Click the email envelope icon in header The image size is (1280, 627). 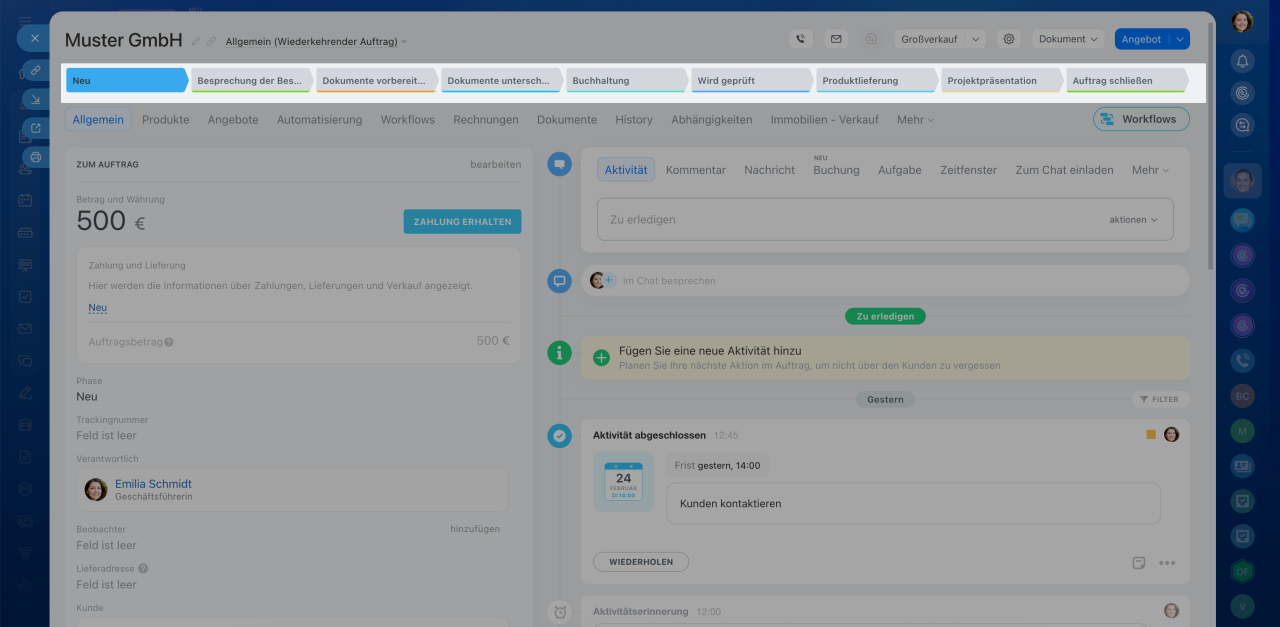click(836, 39)
